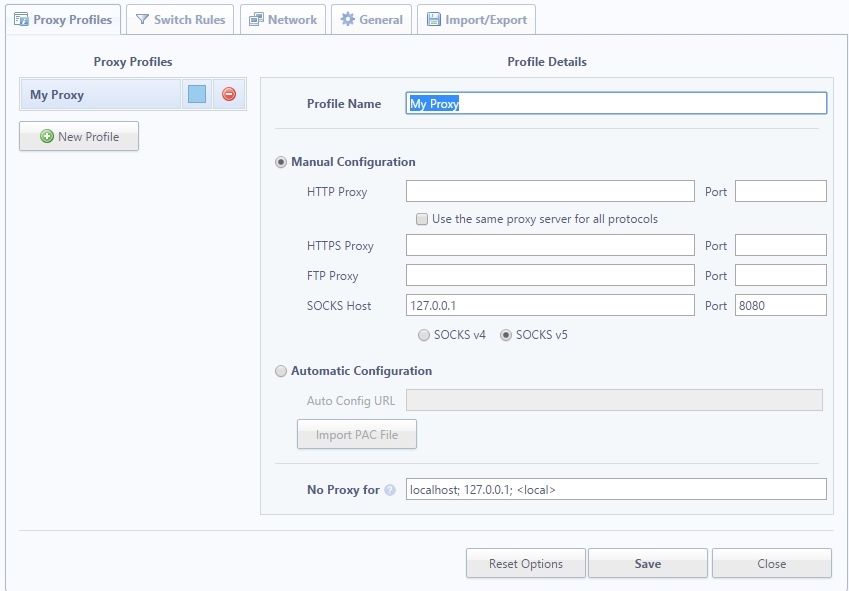The width and height of the screenshot is (849, 591).
Task: Open help via the question mark beside No Proxy for
Action: [x=391, y=489]
